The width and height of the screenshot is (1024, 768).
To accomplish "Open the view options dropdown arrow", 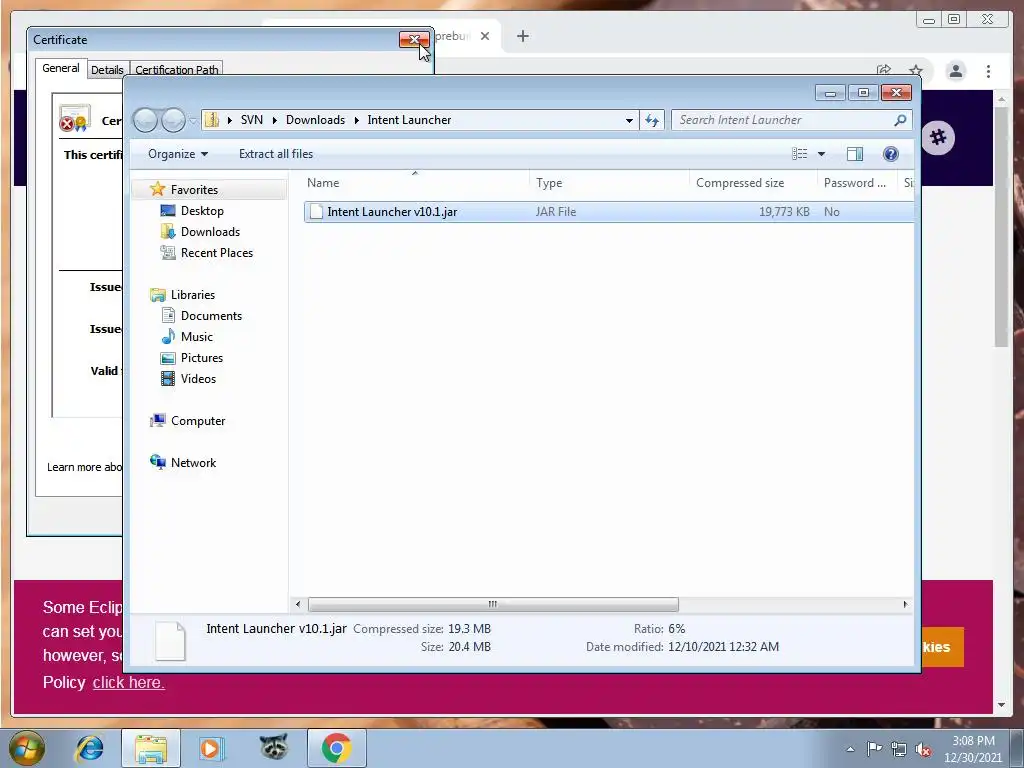I will click(x=822, y=154).
